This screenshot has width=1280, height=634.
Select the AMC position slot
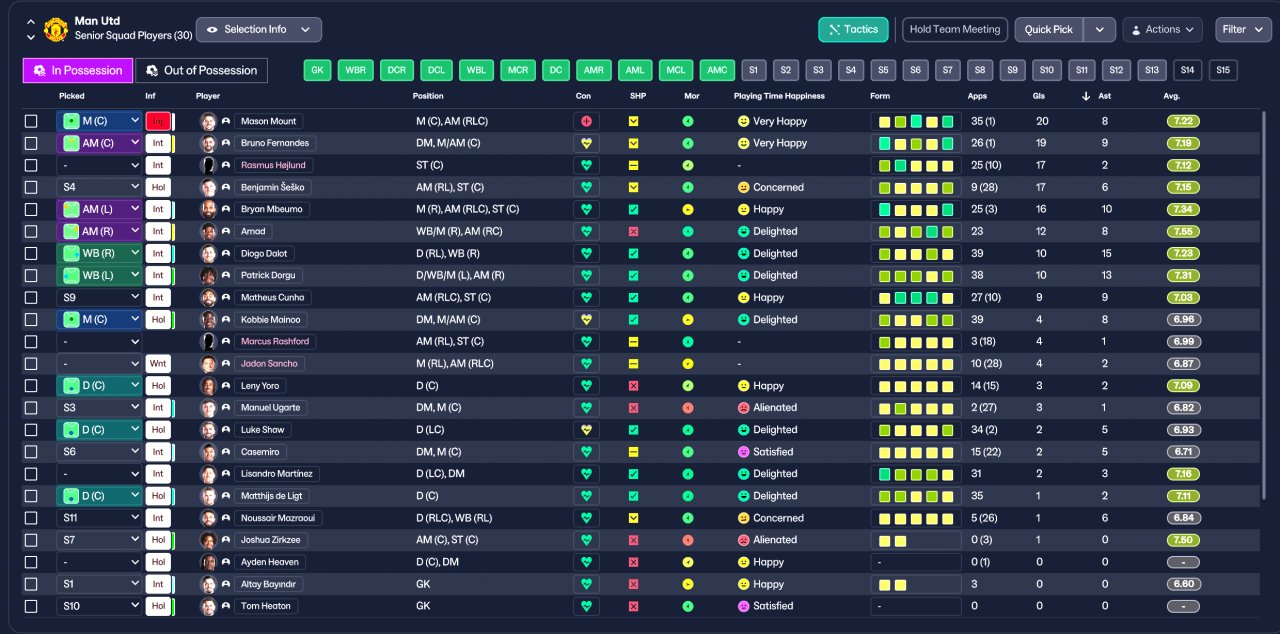pyautogui.click(x=716, y=70)
